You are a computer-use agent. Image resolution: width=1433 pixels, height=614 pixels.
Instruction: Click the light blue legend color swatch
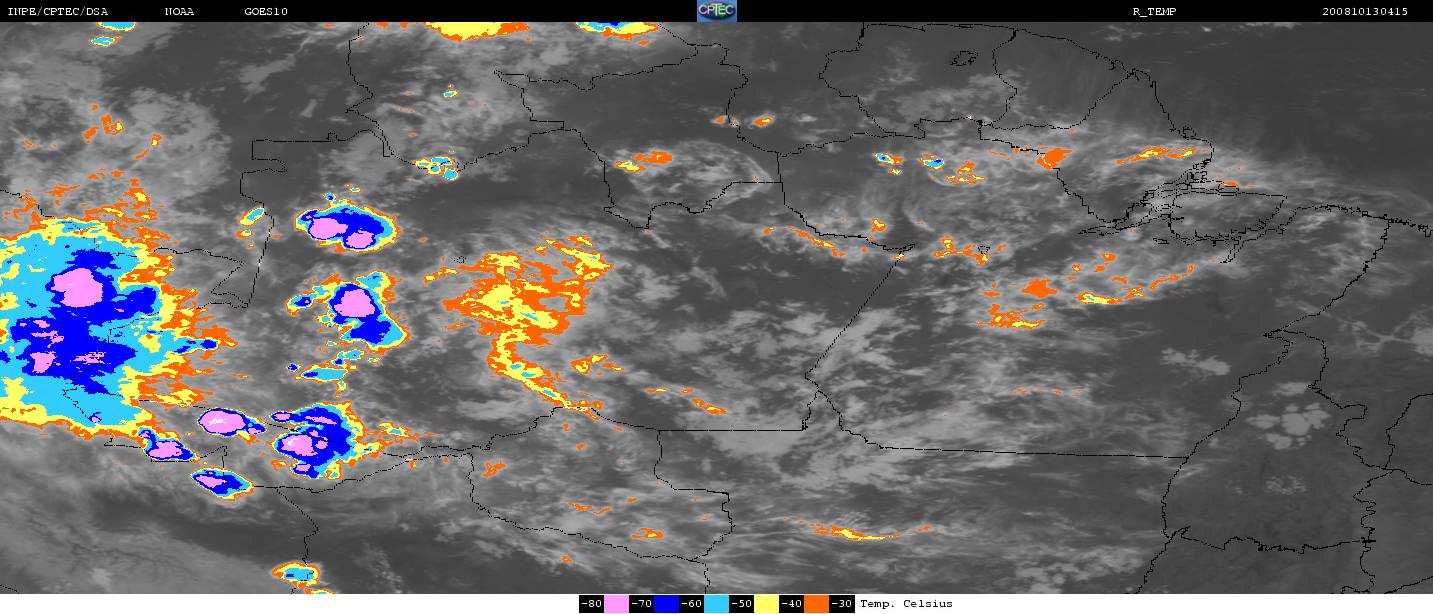[716, 604]
